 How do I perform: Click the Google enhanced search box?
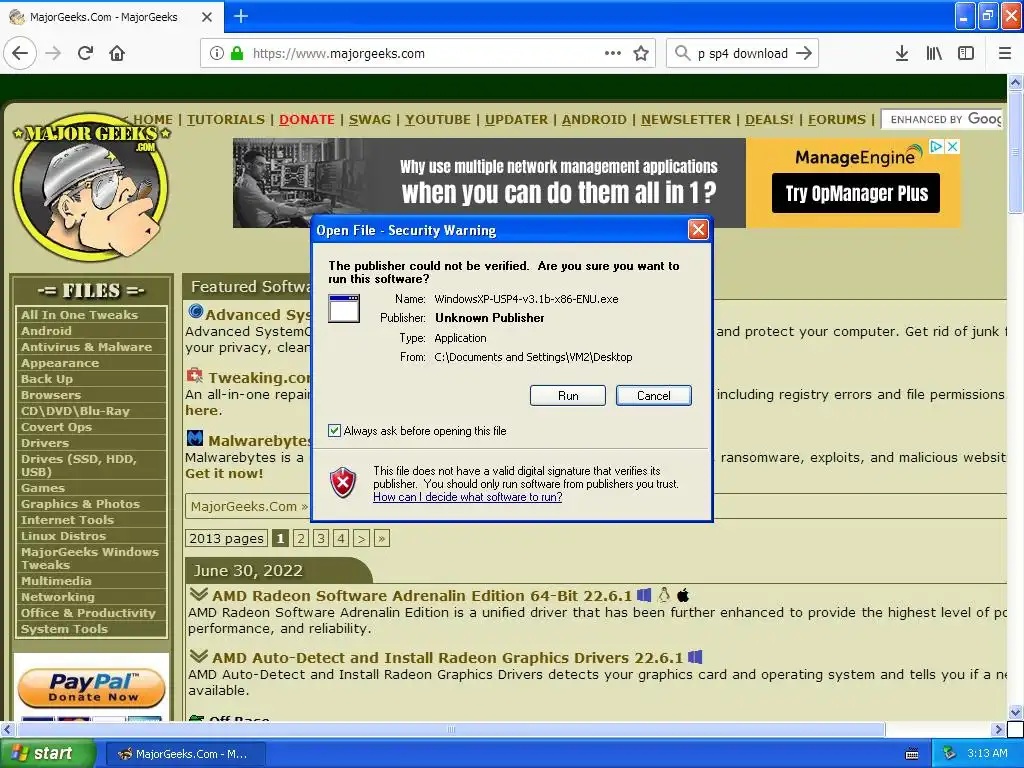(941, 120)
